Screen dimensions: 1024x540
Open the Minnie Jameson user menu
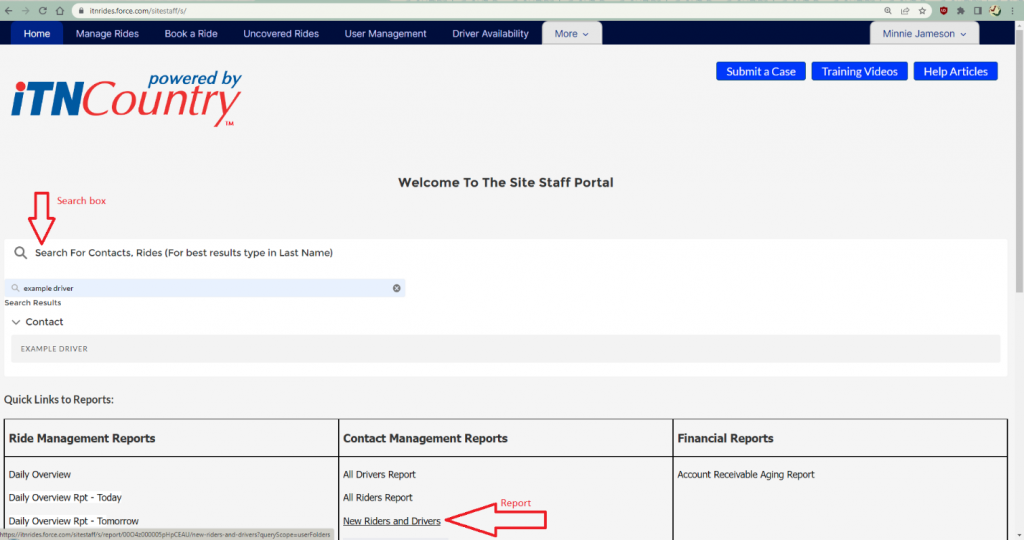point(924,34)
